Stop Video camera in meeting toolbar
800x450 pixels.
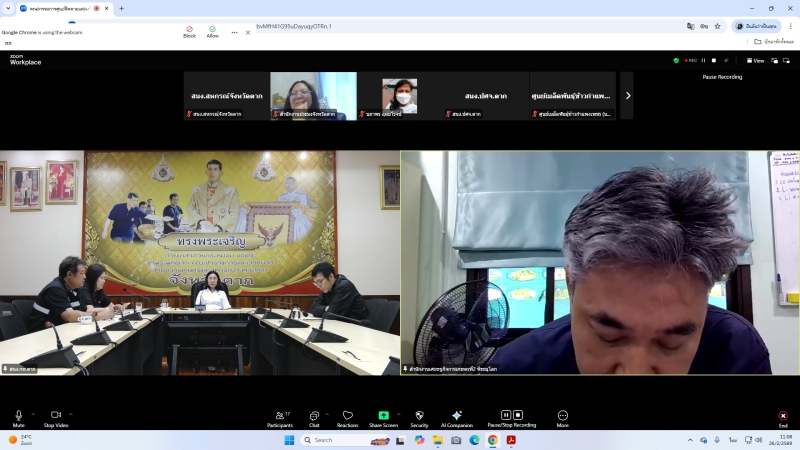[55, 416]
